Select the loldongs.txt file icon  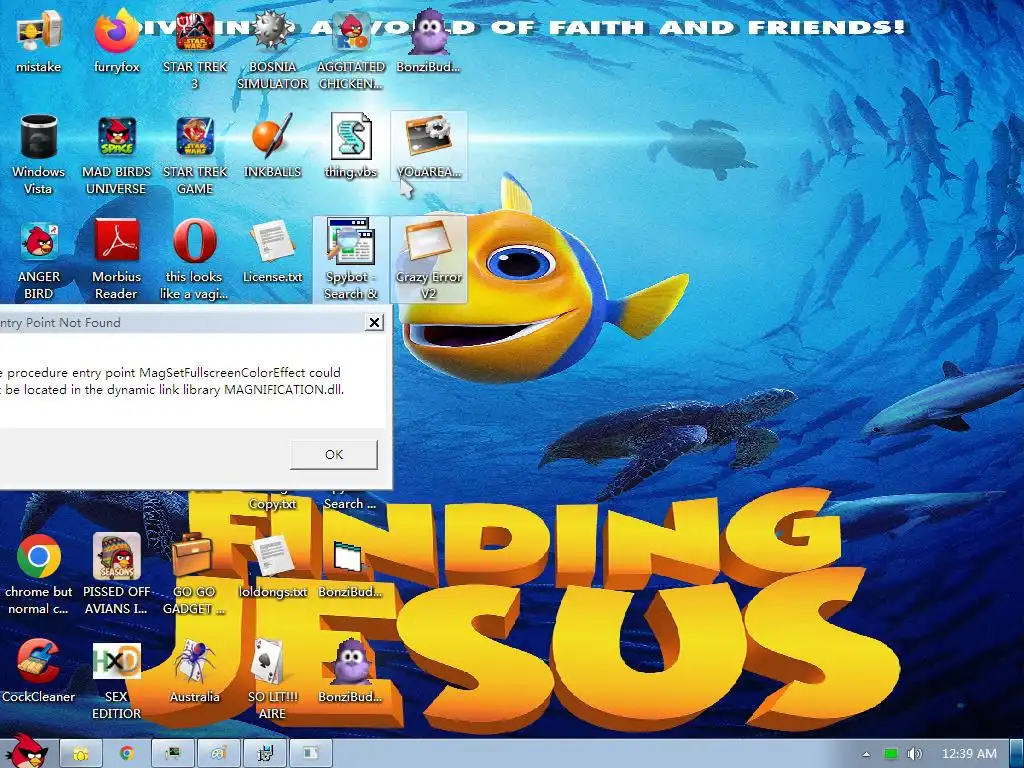[272, 567]
